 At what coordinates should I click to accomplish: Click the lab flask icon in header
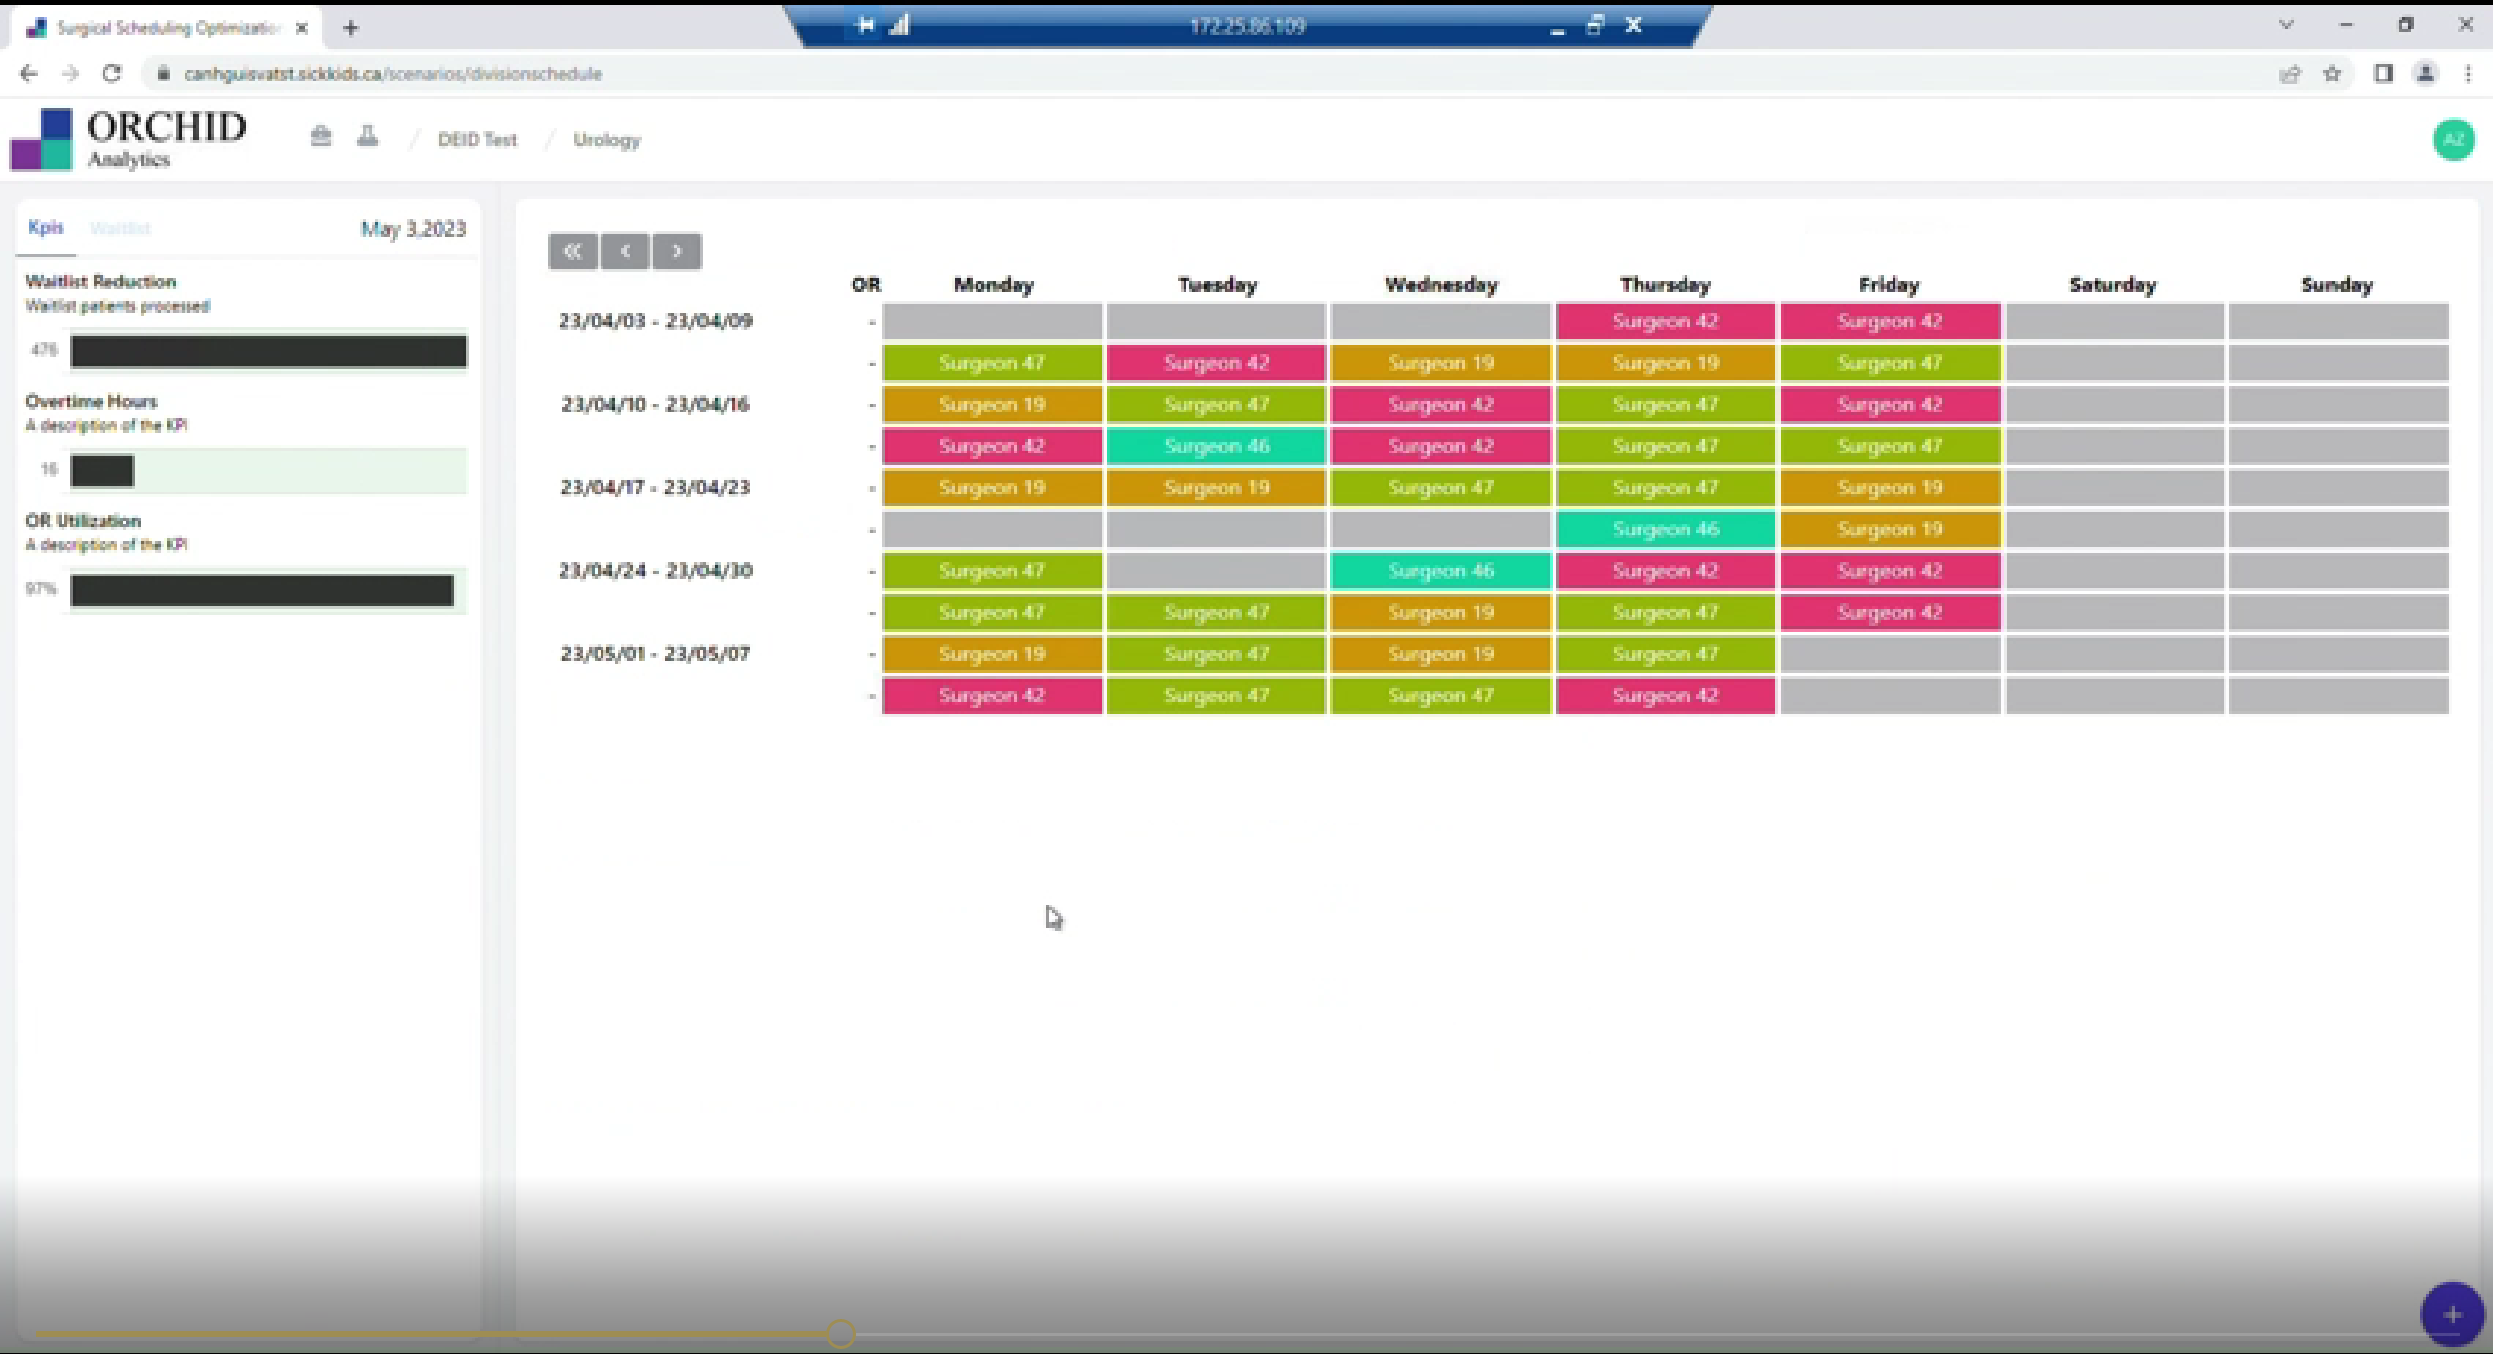click(368, 137)
